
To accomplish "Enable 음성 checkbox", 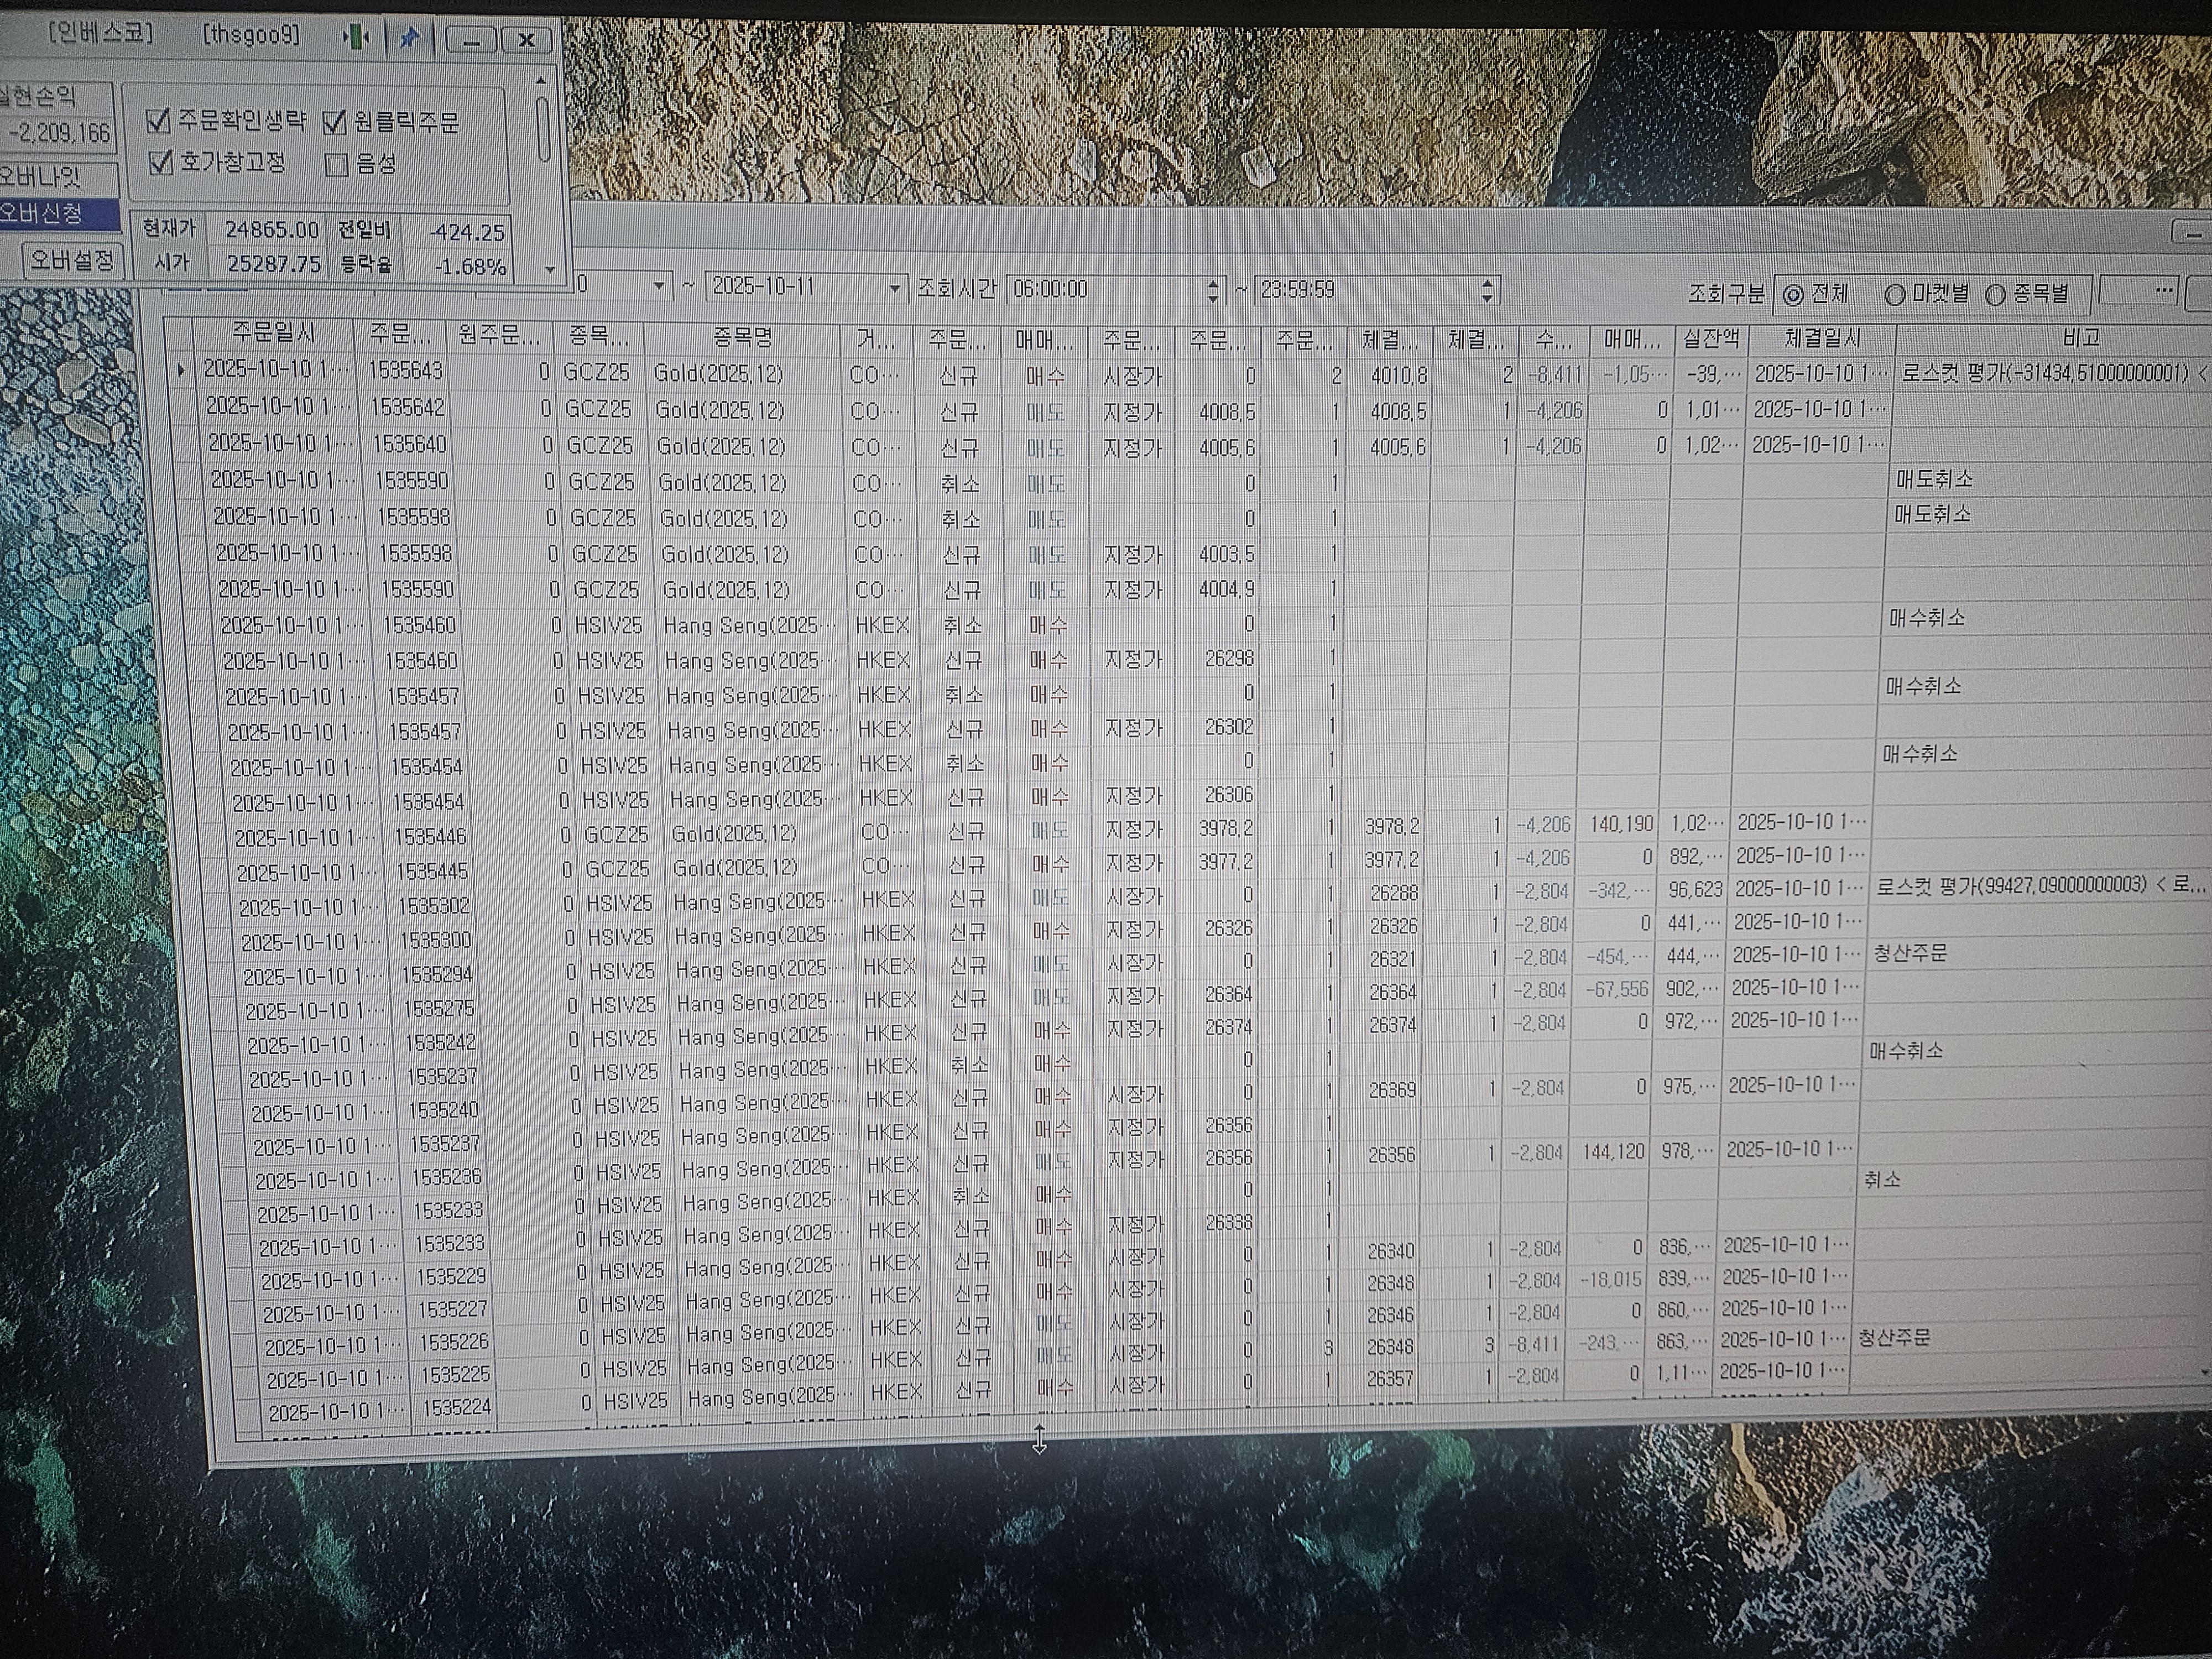I will (337, 164).
